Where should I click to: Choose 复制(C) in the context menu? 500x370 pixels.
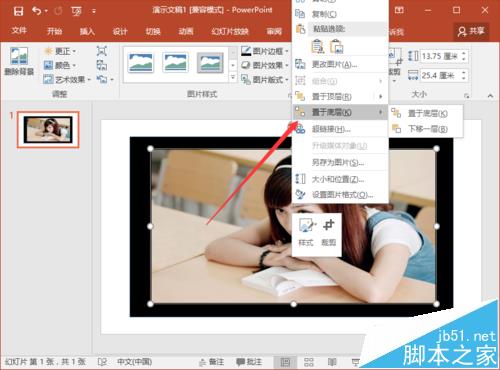tap(340, 14)
